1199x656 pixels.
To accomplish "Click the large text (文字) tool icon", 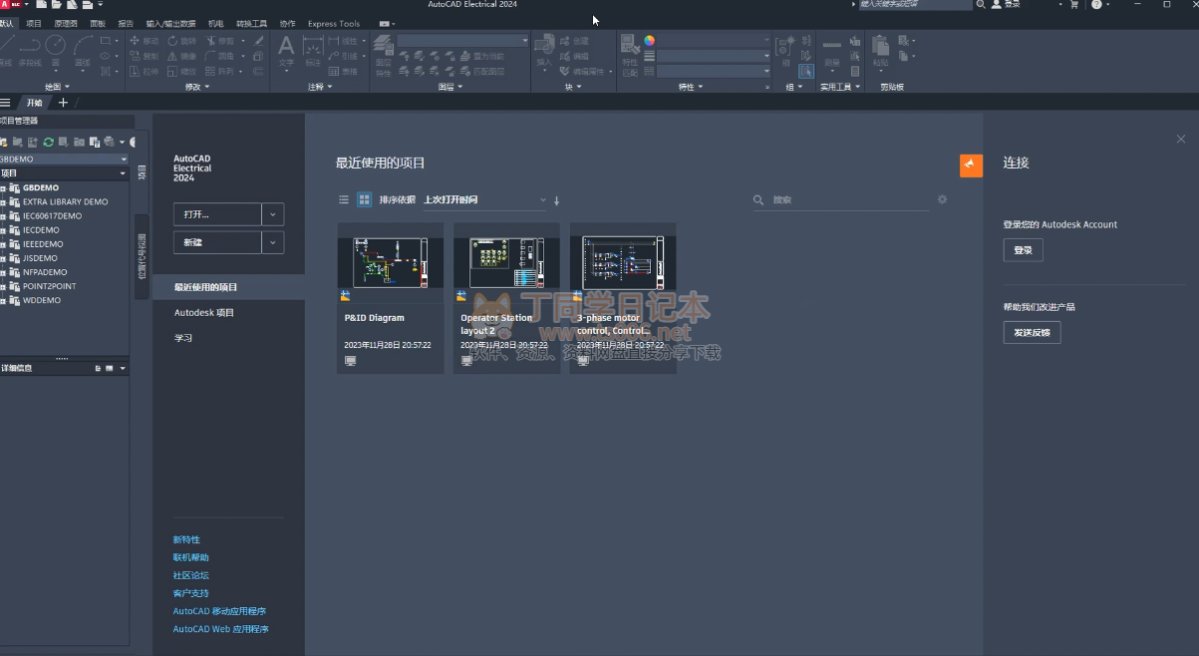I will click(x=286, y=46).
